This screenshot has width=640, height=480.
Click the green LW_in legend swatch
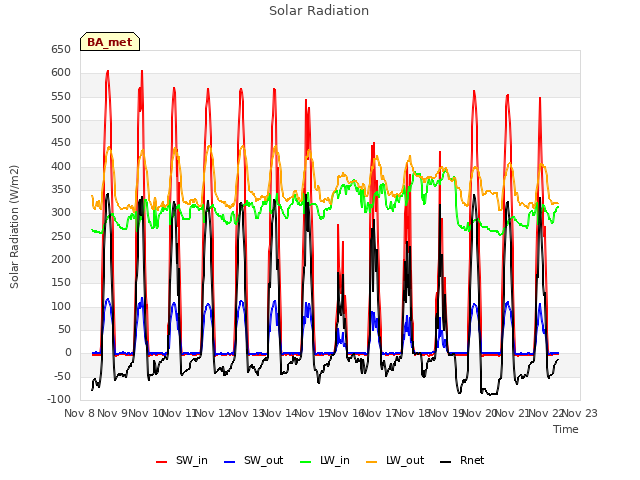tap(306, 462)
